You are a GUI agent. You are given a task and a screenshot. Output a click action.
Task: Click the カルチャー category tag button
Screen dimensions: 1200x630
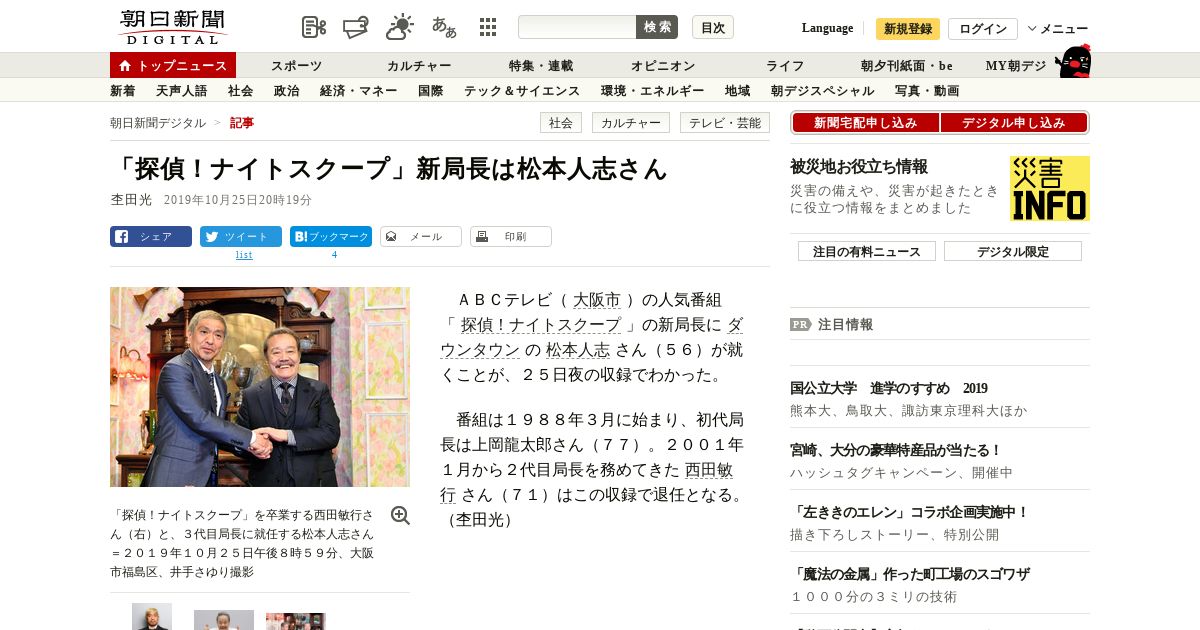(x=631, y=123)
